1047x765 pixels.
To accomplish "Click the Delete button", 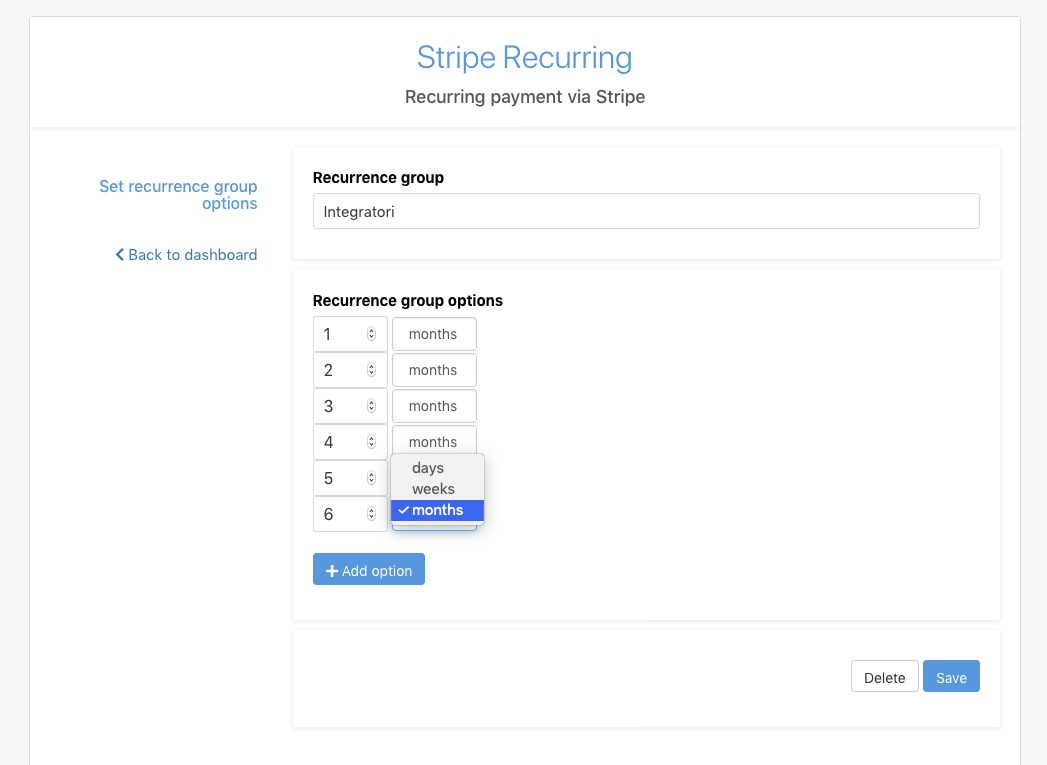I will (x=885, y=677).
